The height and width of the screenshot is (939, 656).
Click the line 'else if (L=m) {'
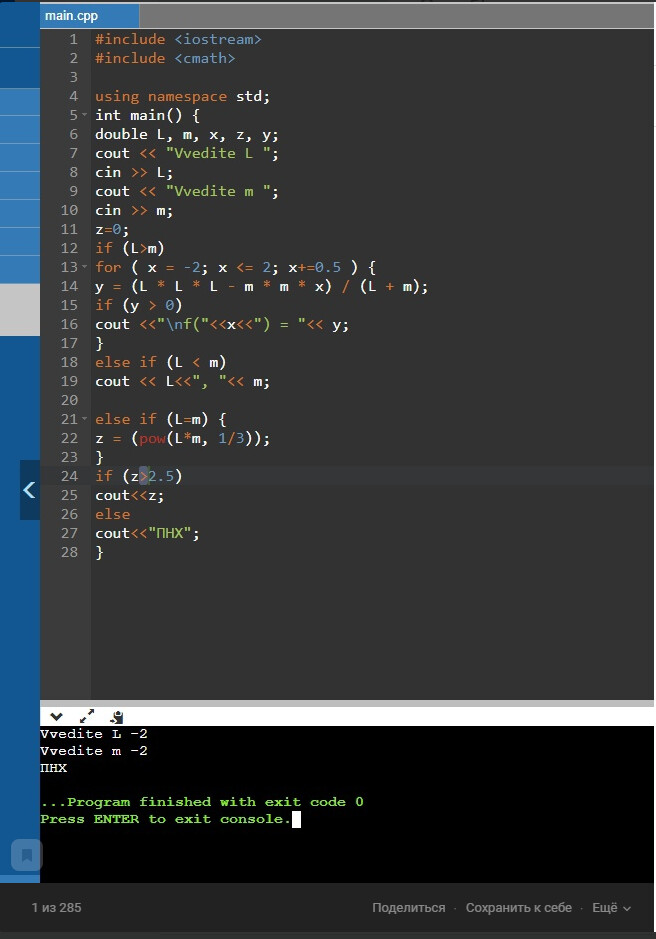[161, 419]
